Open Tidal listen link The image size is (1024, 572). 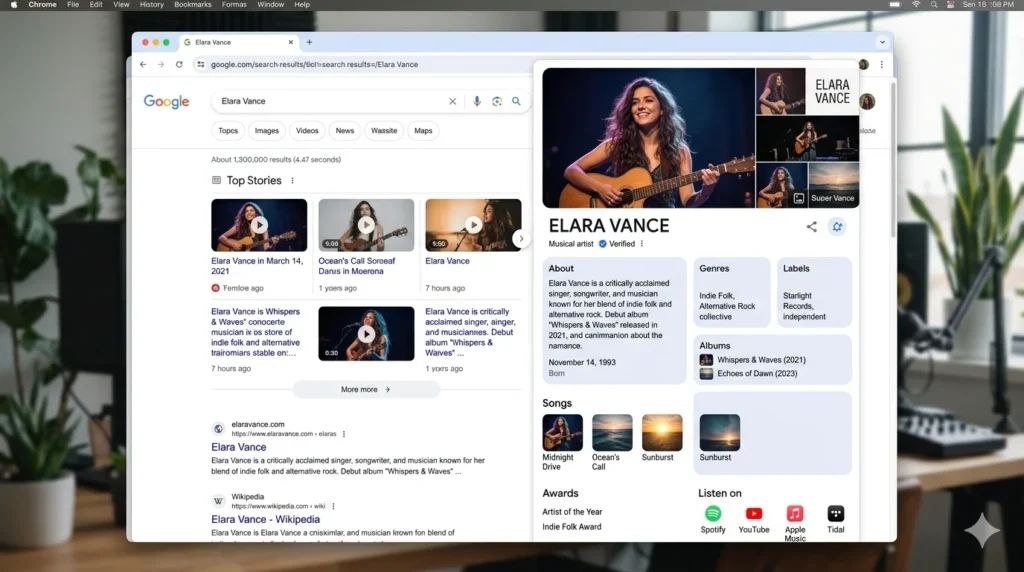[x=836, y=520]
